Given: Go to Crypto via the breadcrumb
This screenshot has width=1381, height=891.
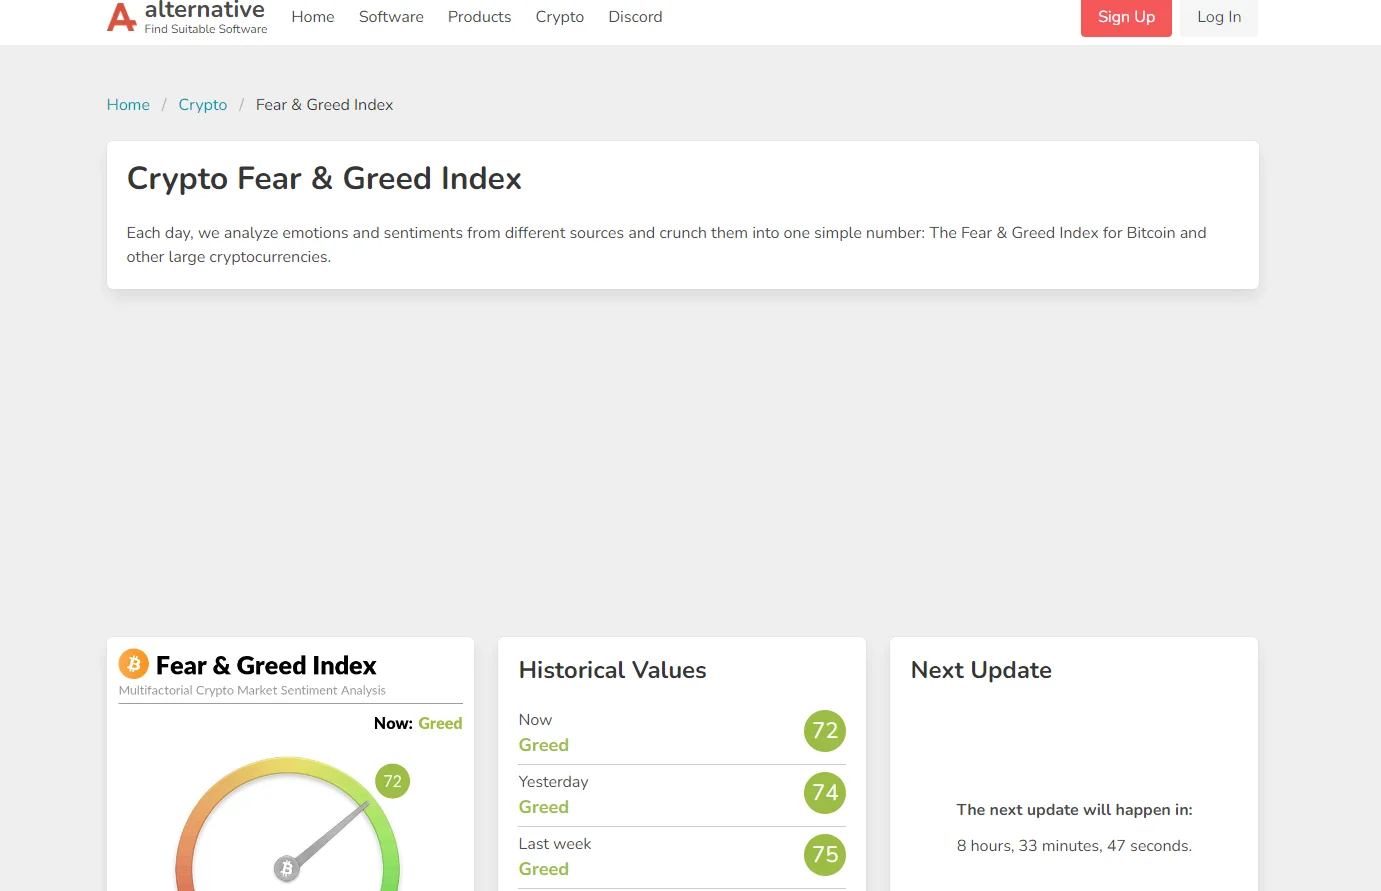Looking at the screenshot, I should (x=203, y=105).
